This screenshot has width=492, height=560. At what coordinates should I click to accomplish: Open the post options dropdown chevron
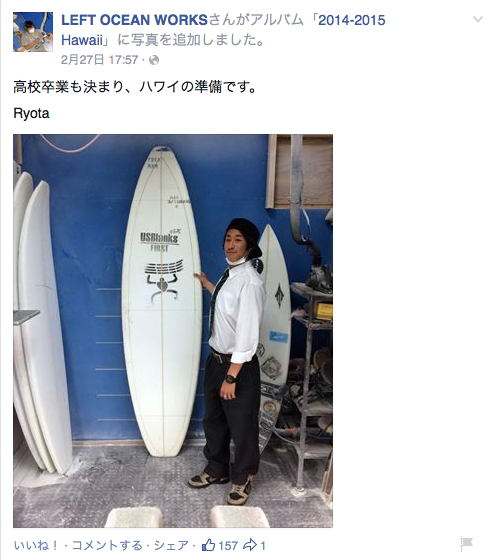coord(478,19)
